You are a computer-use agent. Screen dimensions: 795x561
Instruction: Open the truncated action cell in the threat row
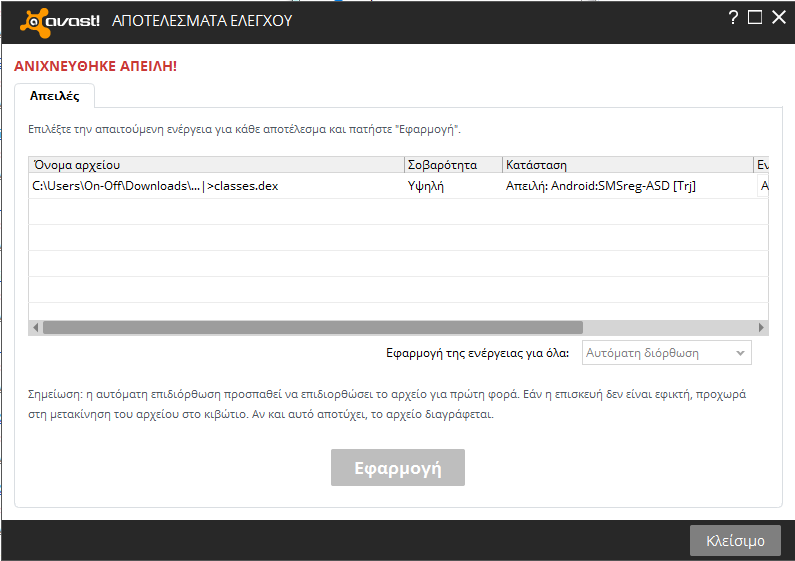[x=764, y=186]
